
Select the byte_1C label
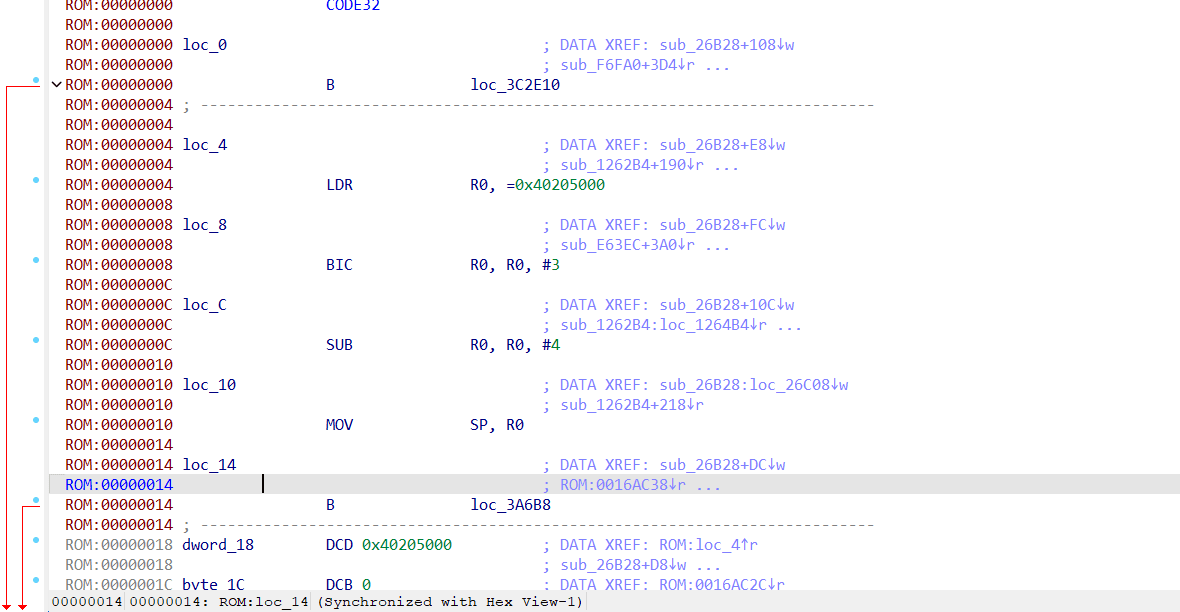pyautogui.click(x=214, y=585)
